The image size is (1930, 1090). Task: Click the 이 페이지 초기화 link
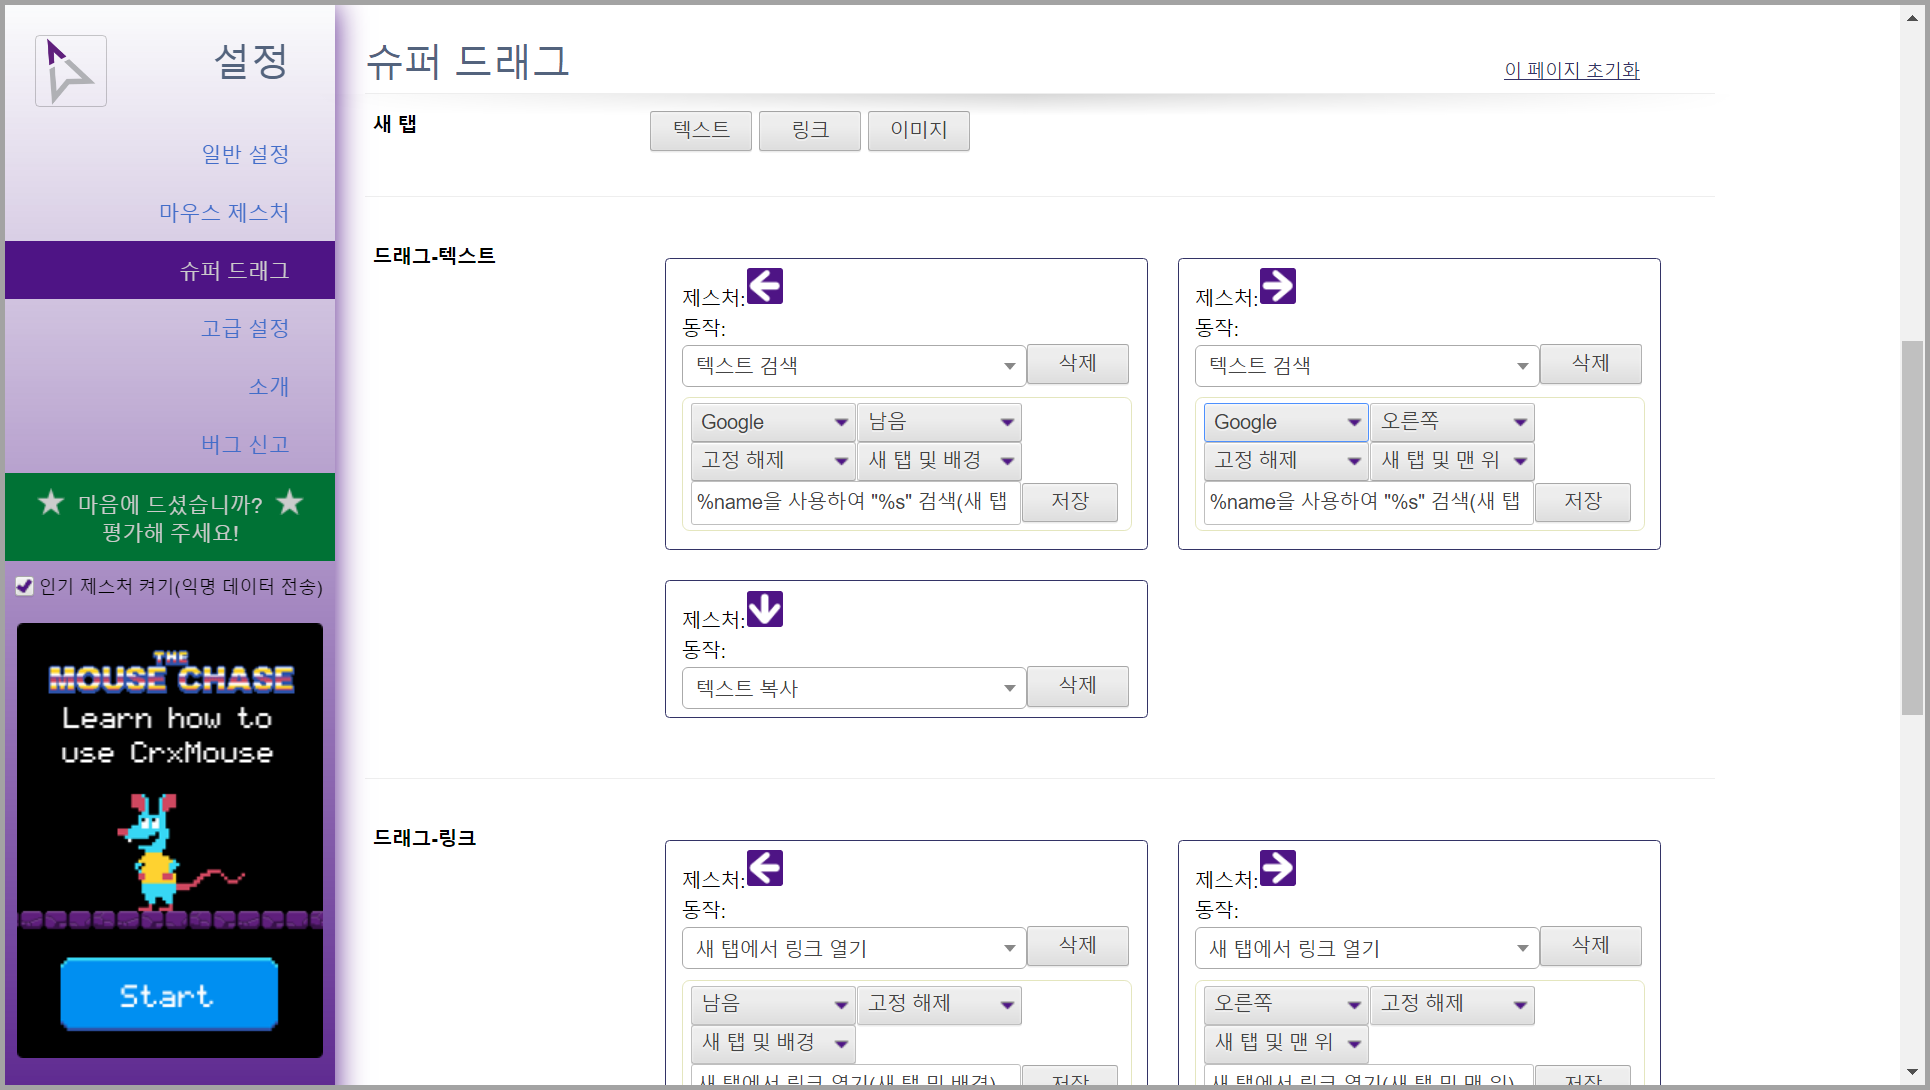click(1571, 70)
